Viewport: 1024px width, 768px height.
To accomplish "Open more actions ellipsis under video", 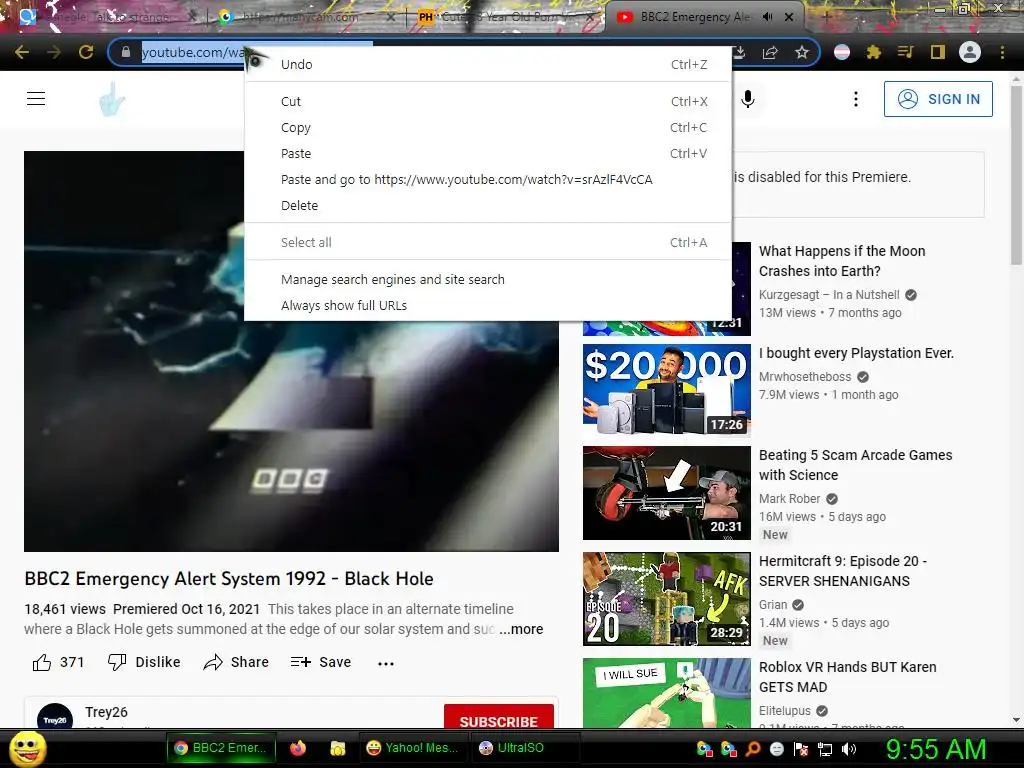I will click(386, 664).
